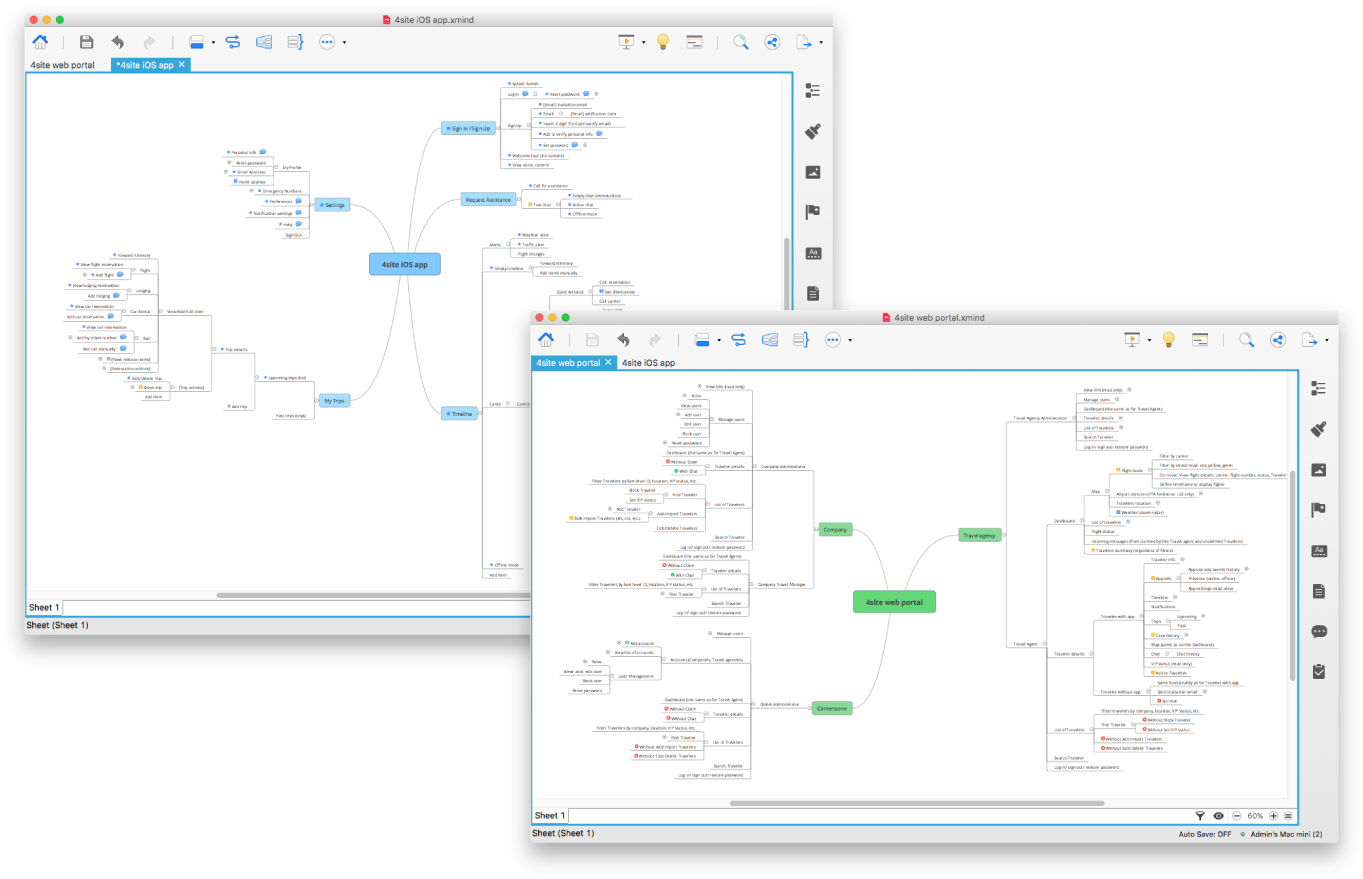Switch to 4site web portal tab in back window
Viewport: 1363px width, 879px height.
pyautogui.click(x=63, y=65)
